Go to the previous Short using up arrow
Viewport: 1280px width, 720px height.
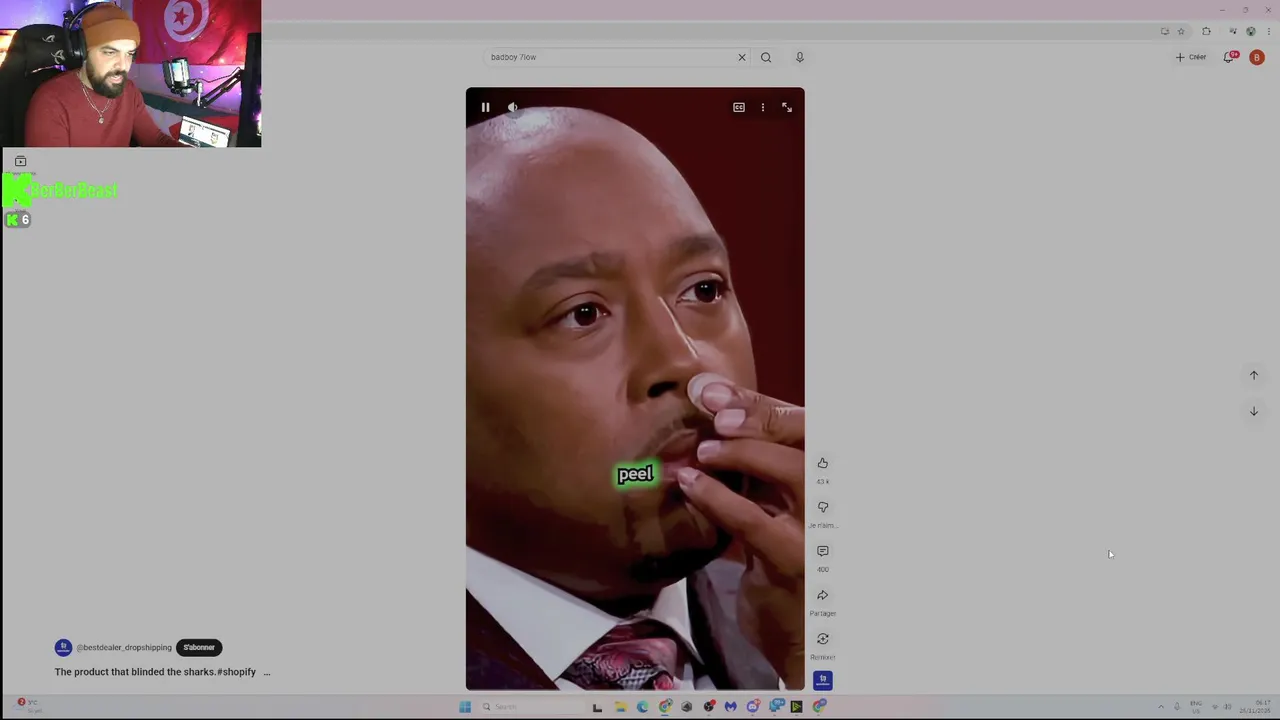coord(1253,375)
